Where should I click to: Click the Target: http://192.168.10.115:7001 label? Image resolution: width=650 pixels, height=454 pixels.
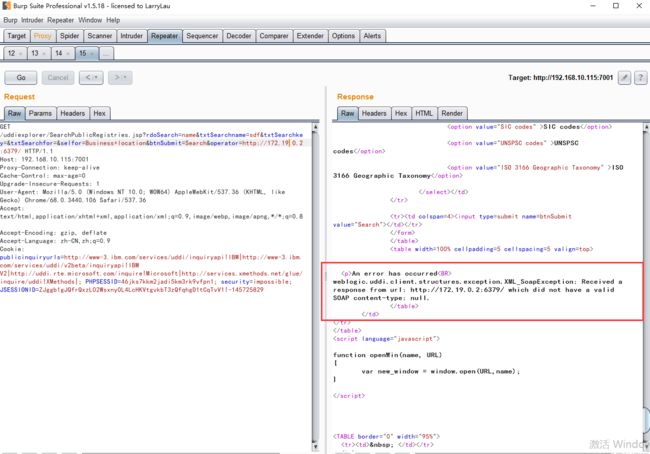pyautogui.click(x=560, y=78)
